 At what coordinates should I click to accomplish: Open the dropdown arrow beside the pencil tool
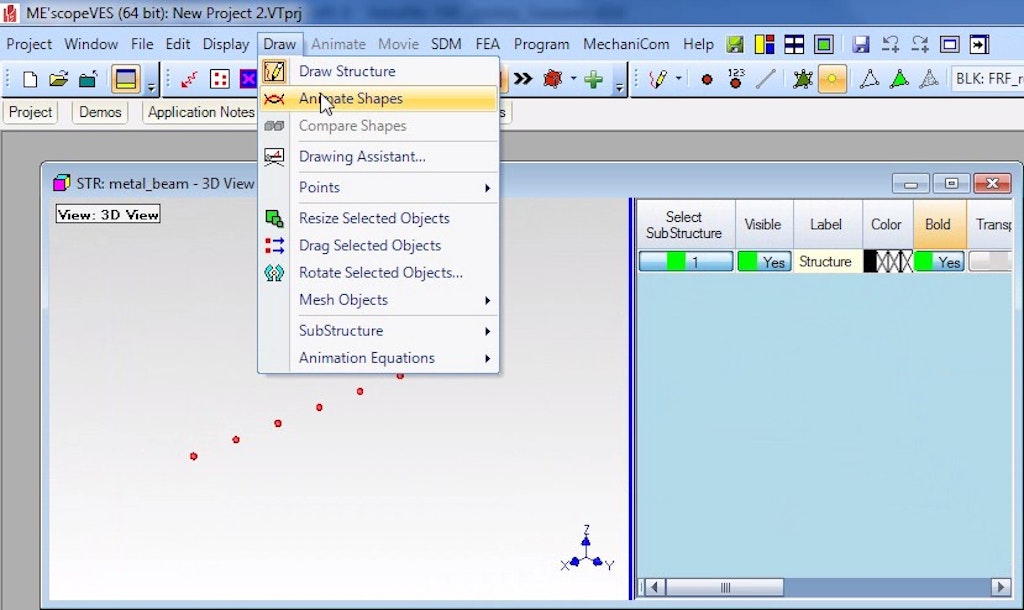click(x=679, y=80)
